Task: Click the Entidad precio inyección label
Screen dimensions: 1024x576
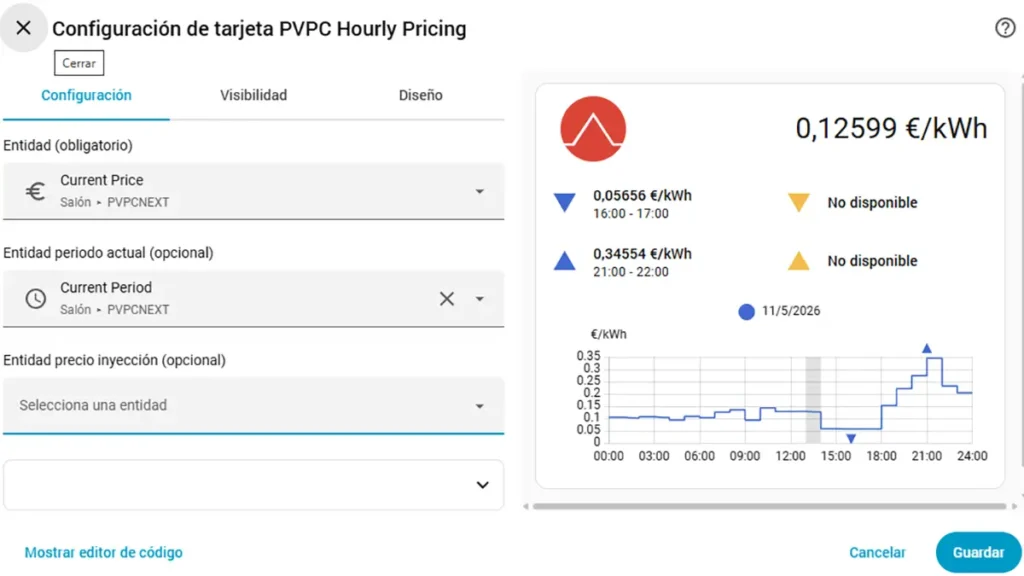Action: [x=114, y=360]
